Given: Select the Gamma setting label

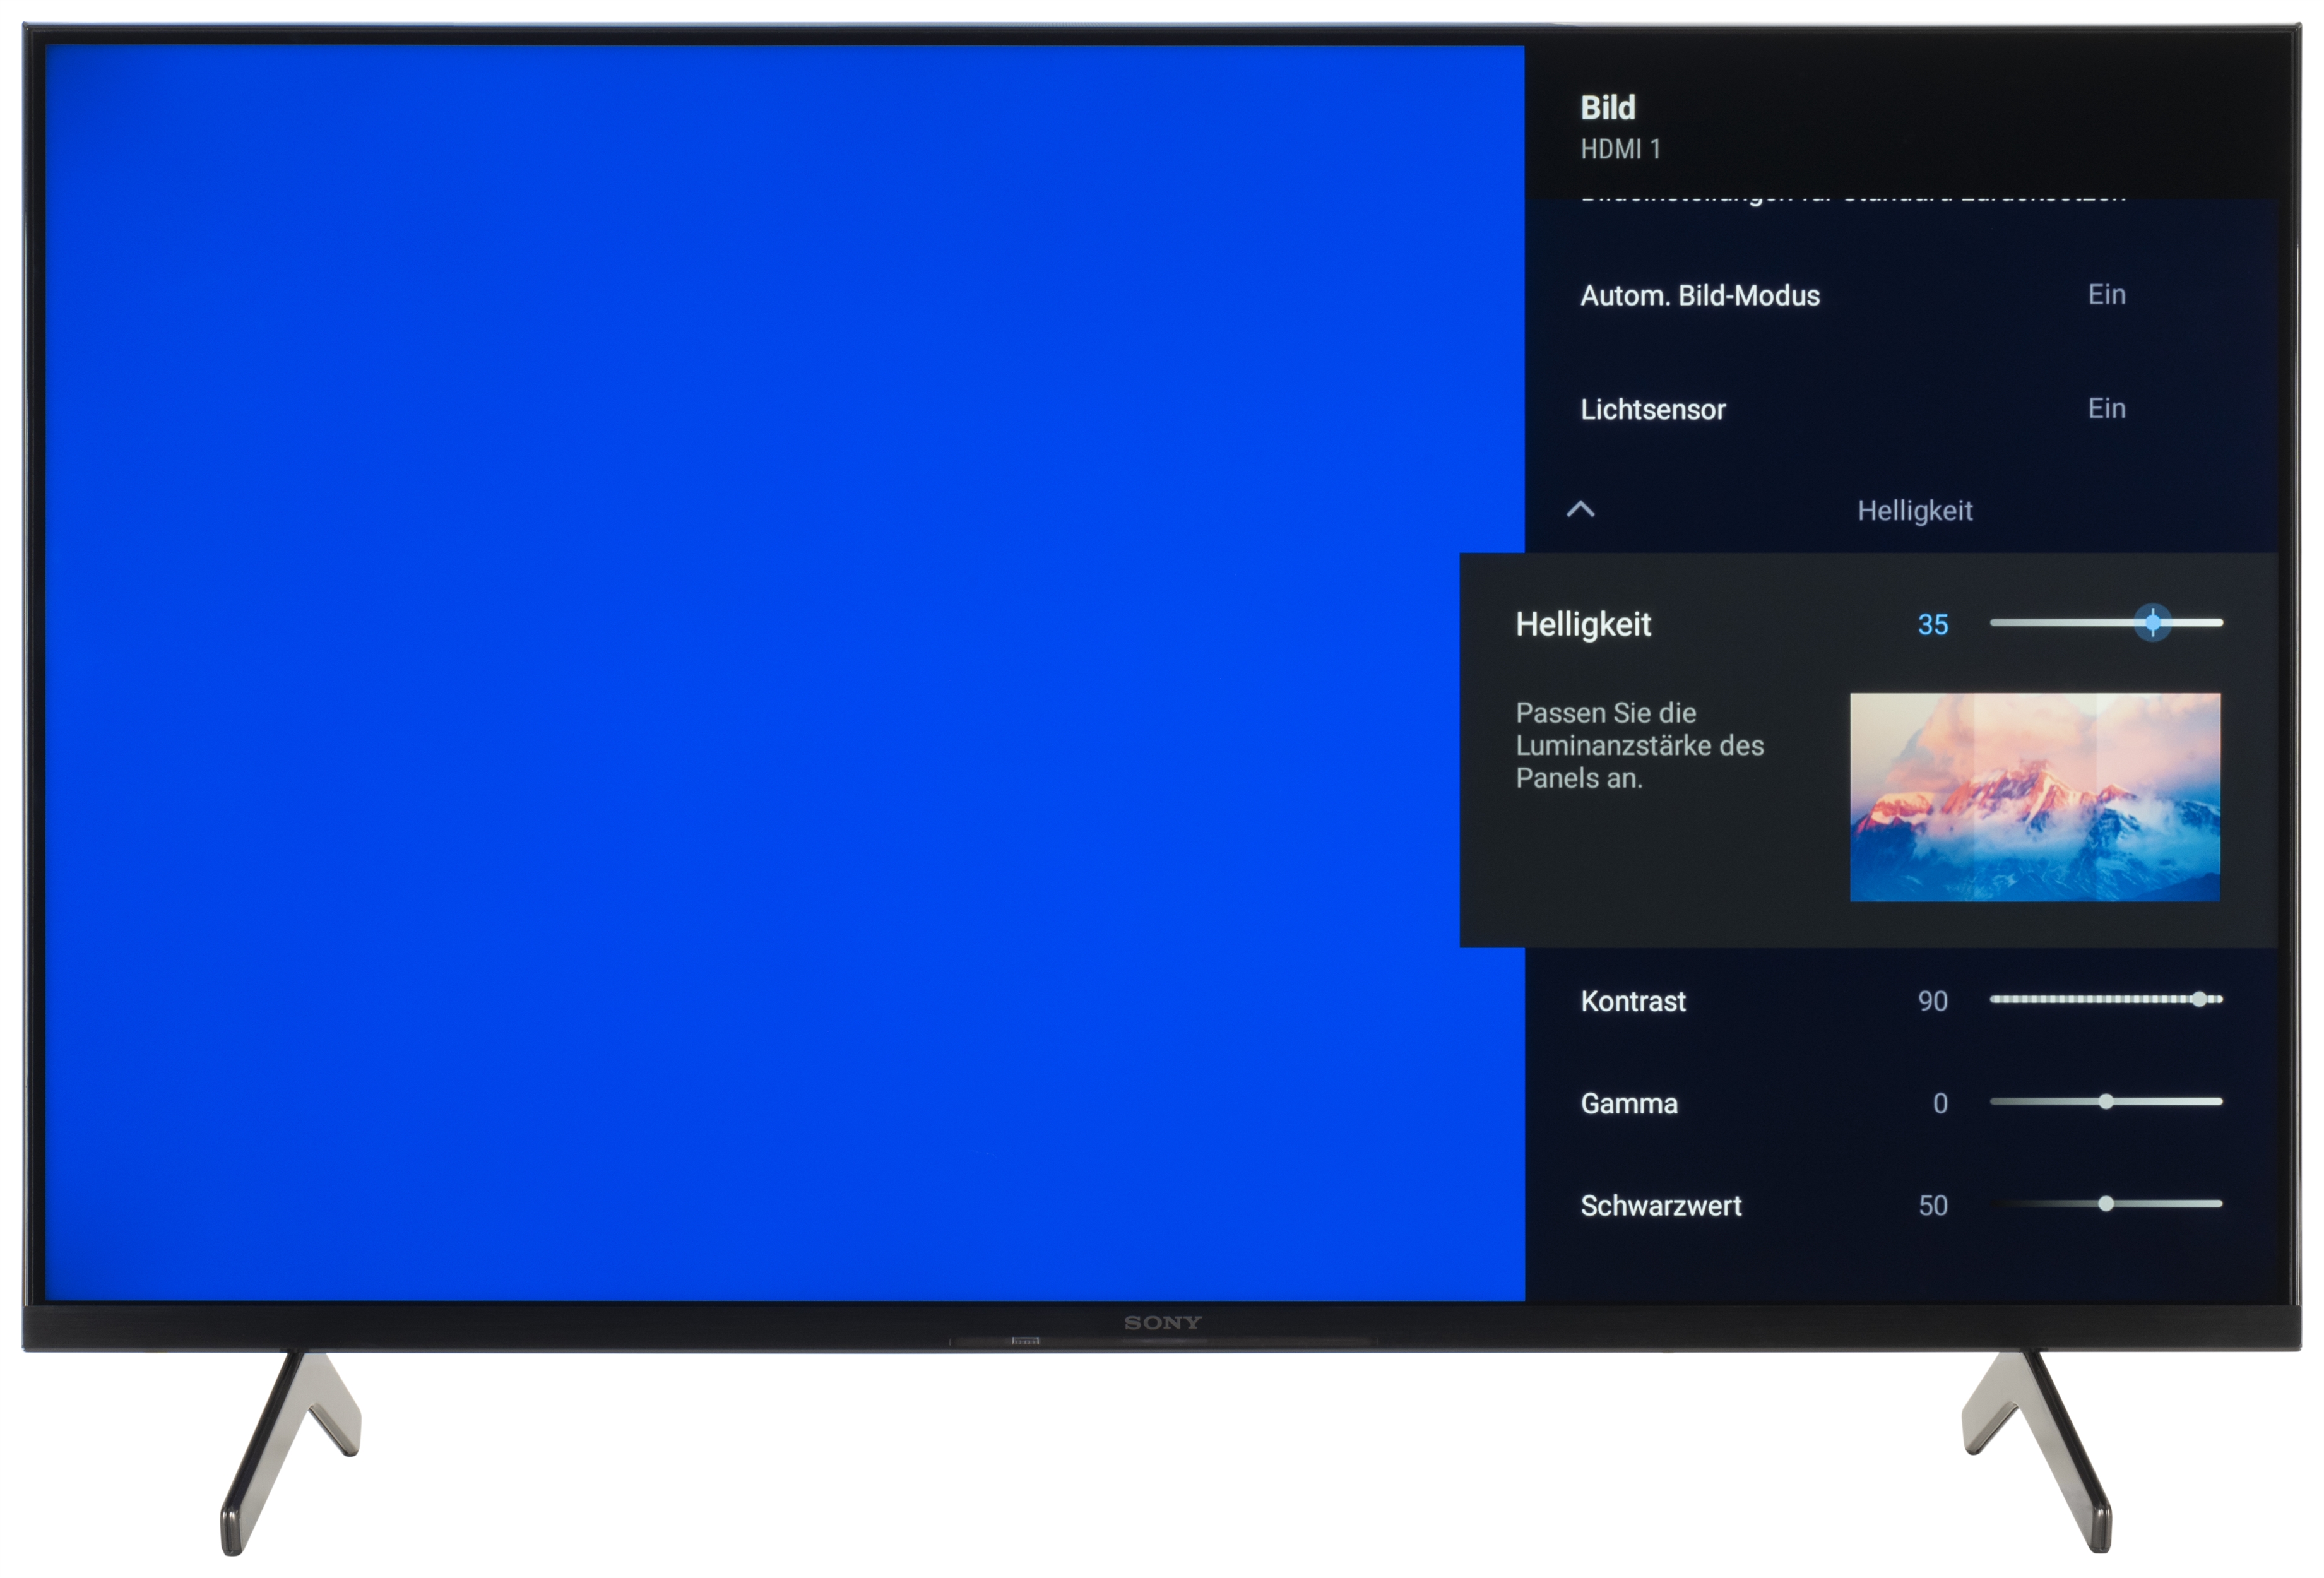Looking at the screenshot, I should (1629, 1104).
